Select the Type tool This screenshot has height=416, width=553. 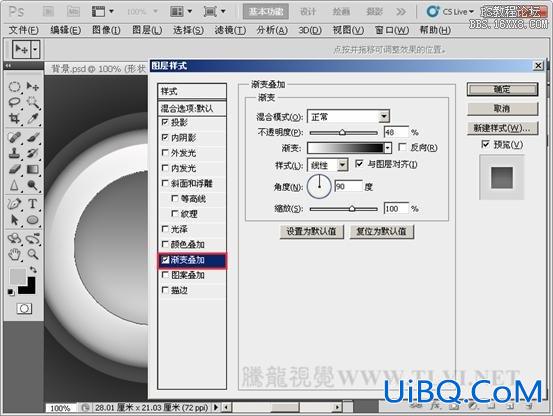tap(33, 204)
